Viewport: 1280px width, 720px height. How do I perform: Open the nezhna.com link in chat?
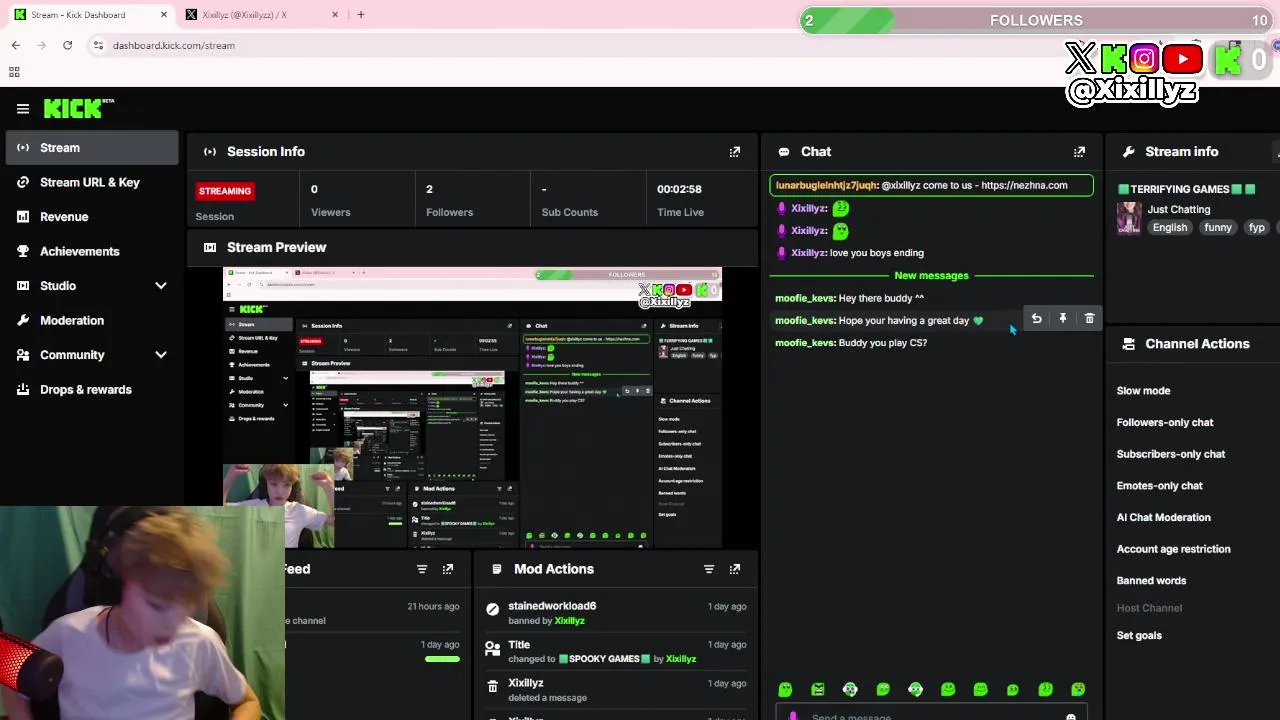1024,185
